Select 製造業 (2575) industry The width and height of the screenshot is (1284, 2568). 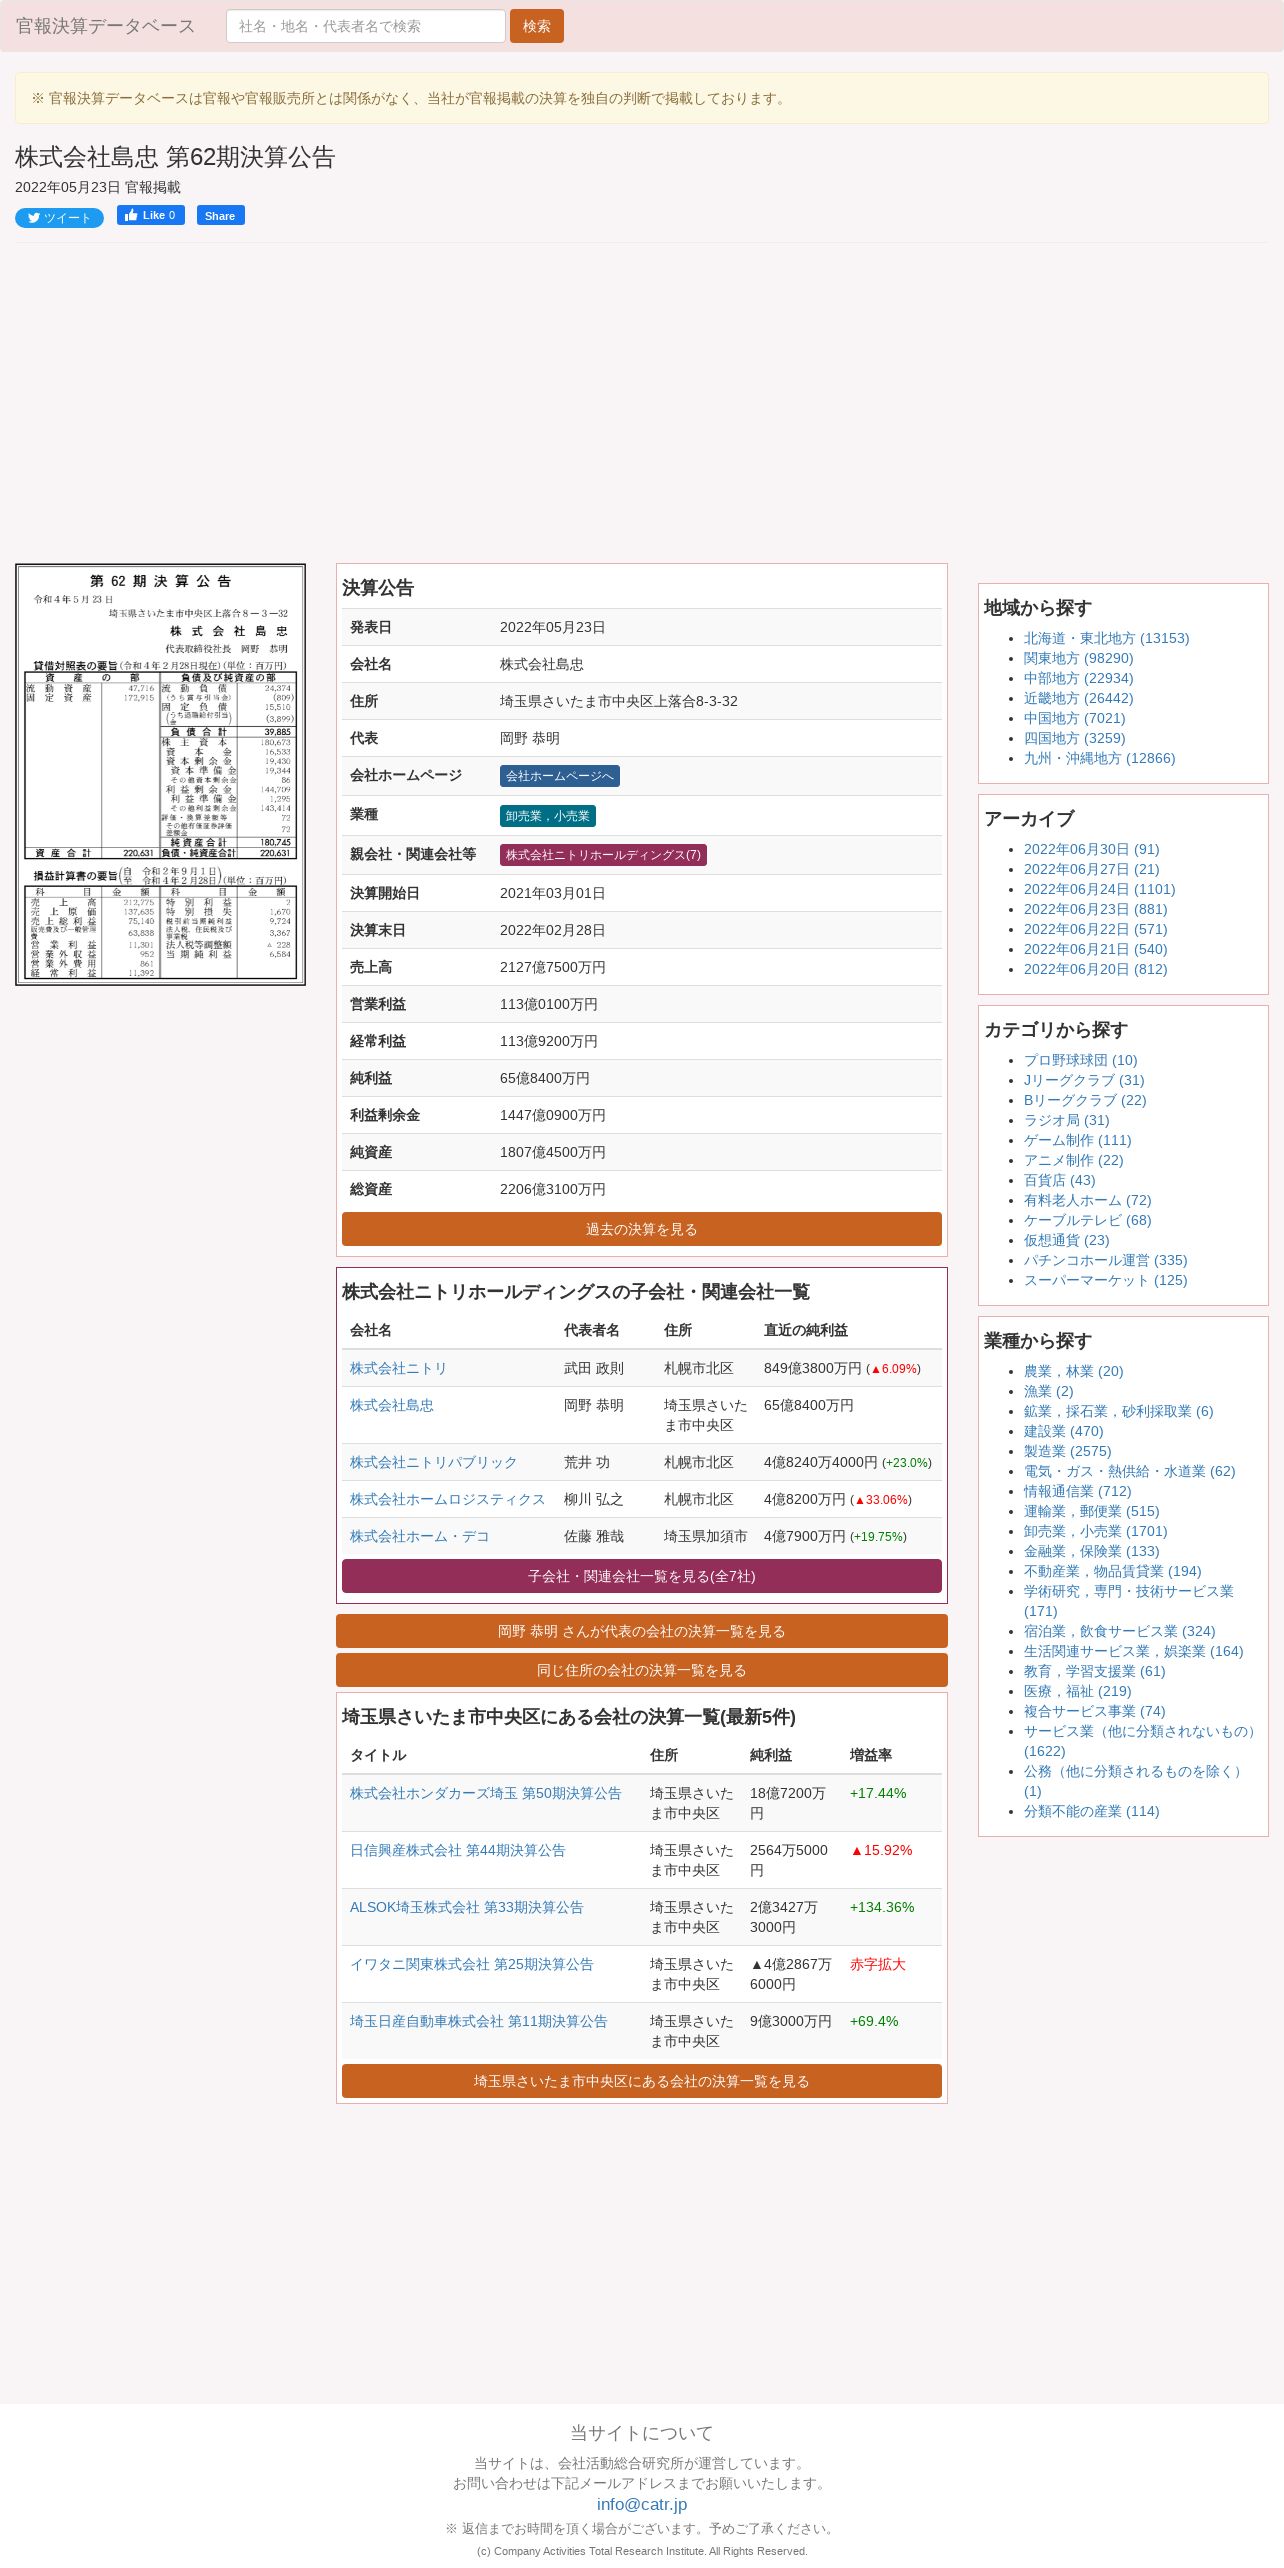click(1067, 1451)
